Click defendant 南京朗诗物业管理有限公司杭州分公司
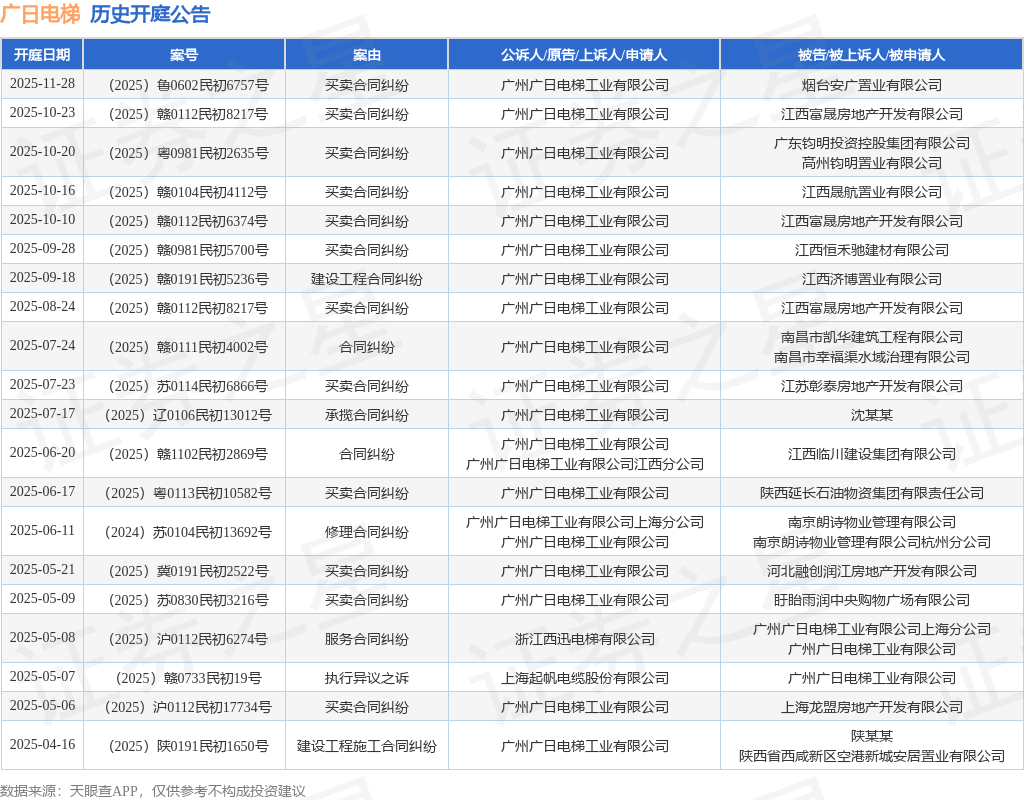This screenshot has width=1024, height=800. click(x=871, y=541)
